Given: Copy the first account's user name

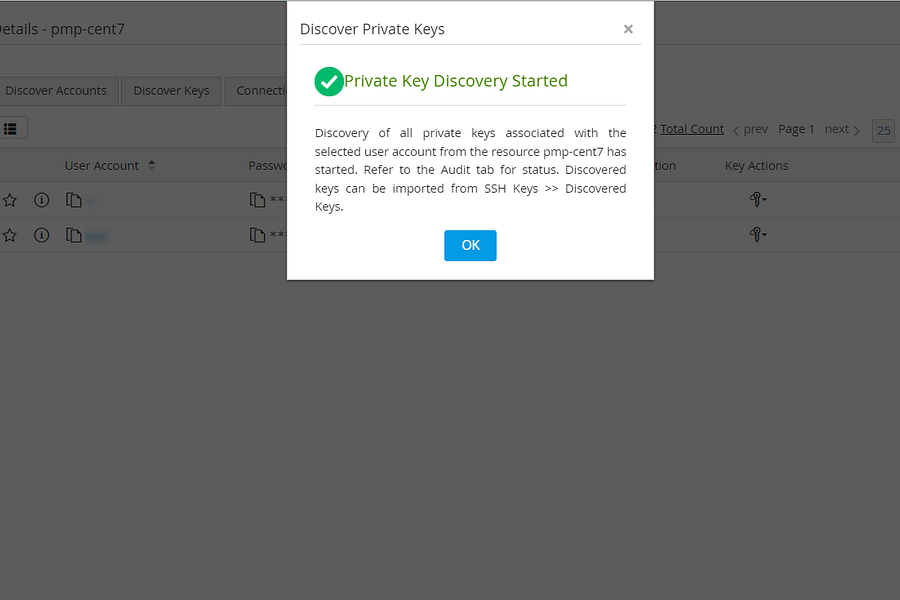Looking at the screenshot, I should click(x=73, y=200).
